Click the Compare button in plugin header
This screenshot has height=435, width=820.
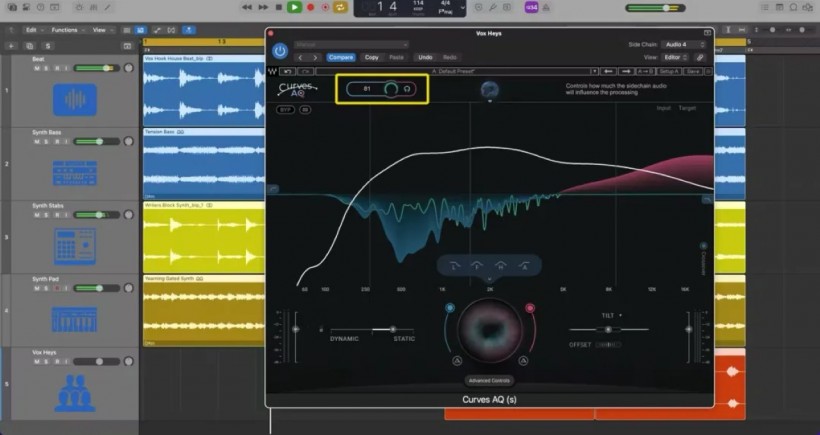341,58
